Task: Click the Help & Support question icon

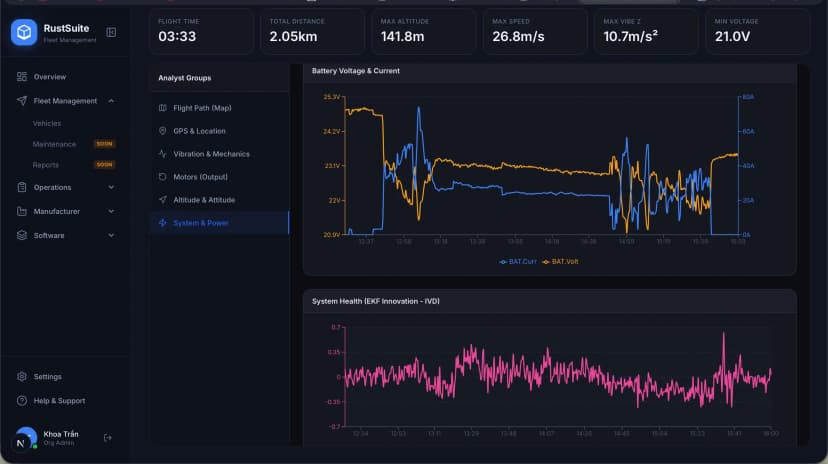Action: pos(22,401)
